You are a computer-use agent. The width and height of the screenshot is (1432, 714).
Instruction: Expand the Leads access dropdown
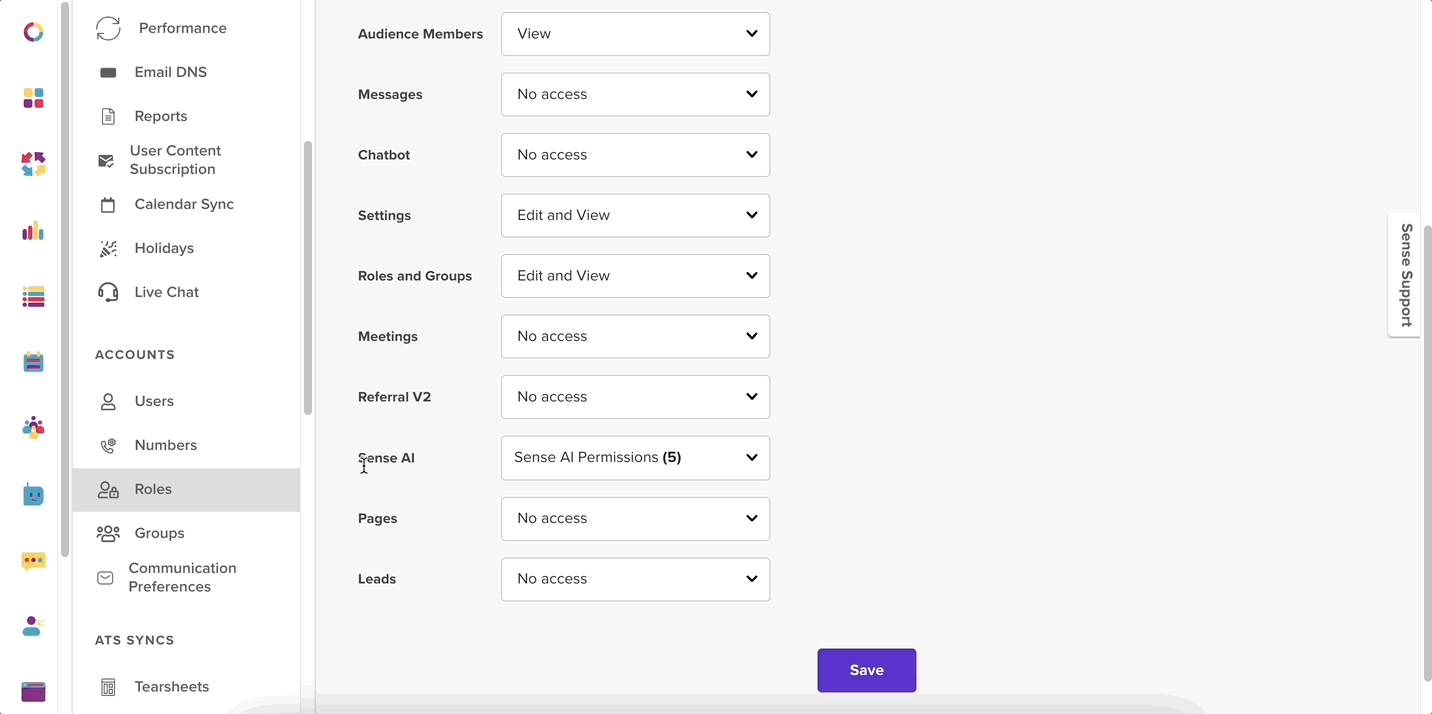pos(635,579)
